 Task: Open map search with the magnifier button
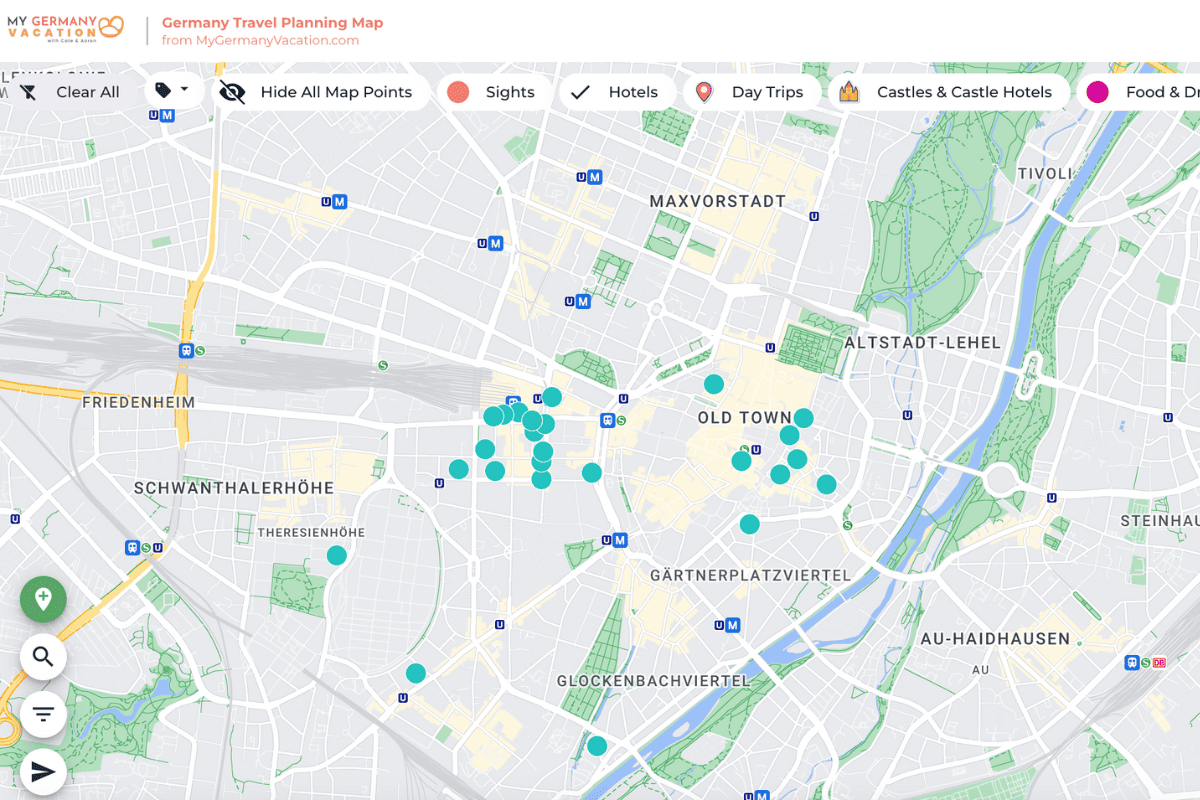click(43, 657)
